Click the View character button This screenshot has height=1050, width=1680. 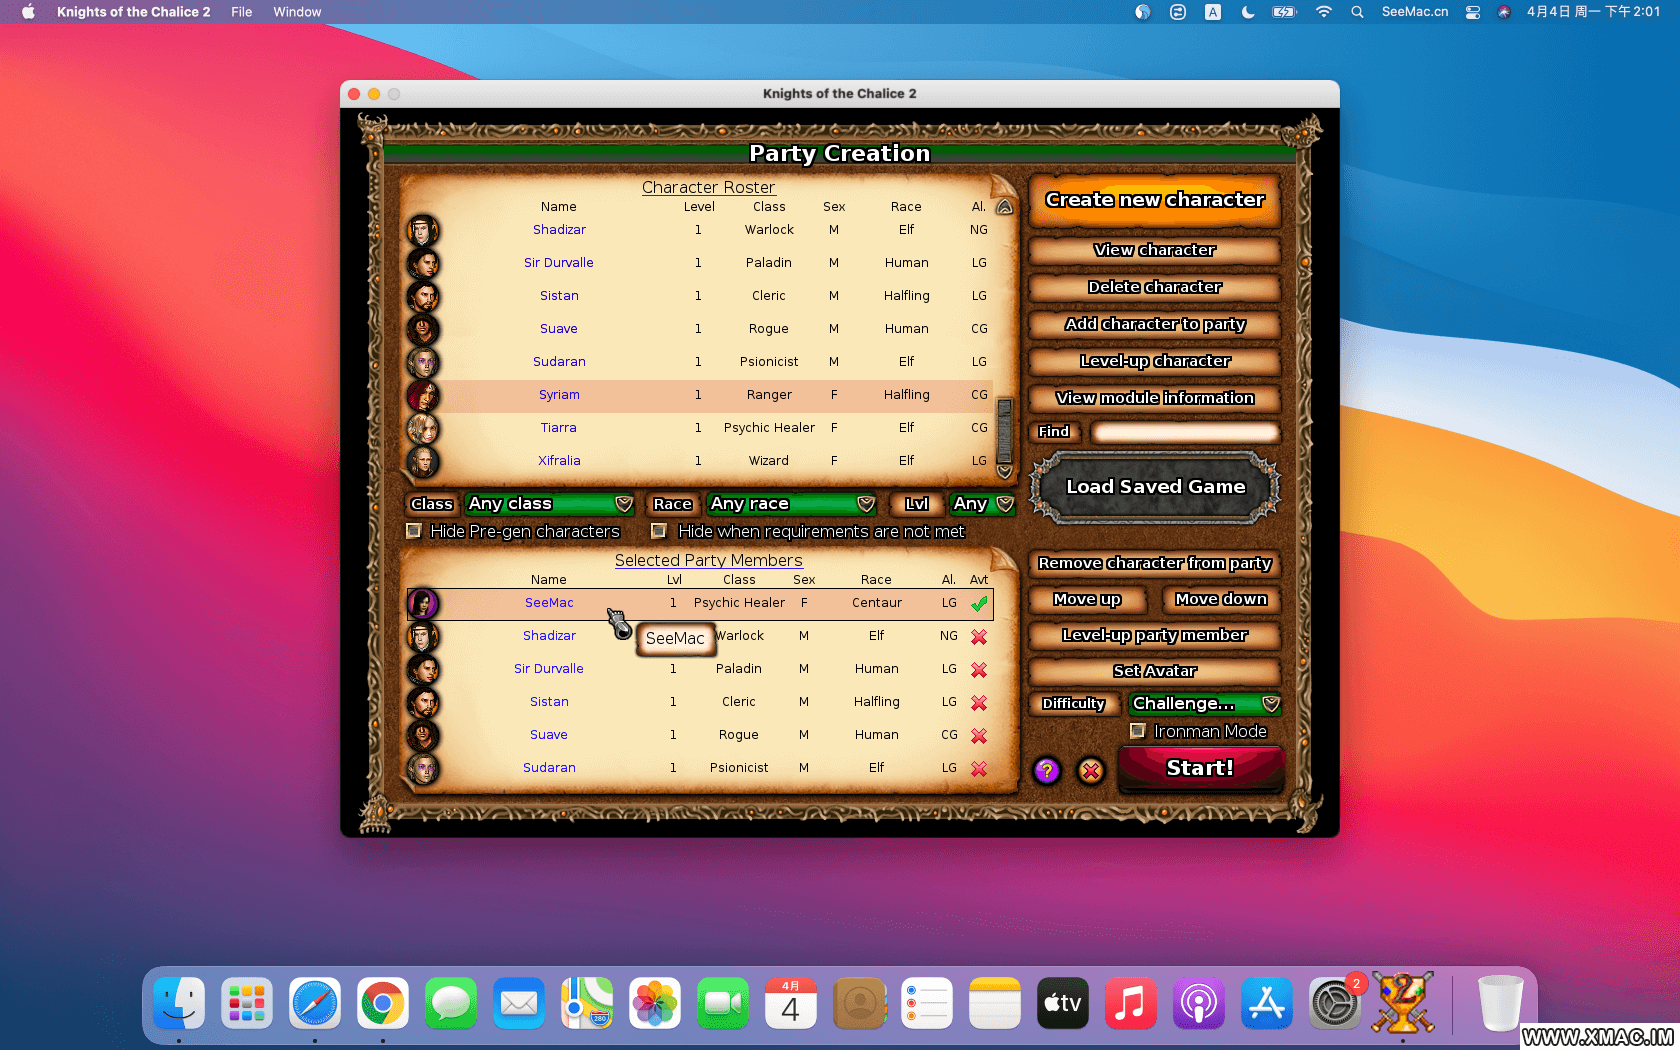point(1155,250)
